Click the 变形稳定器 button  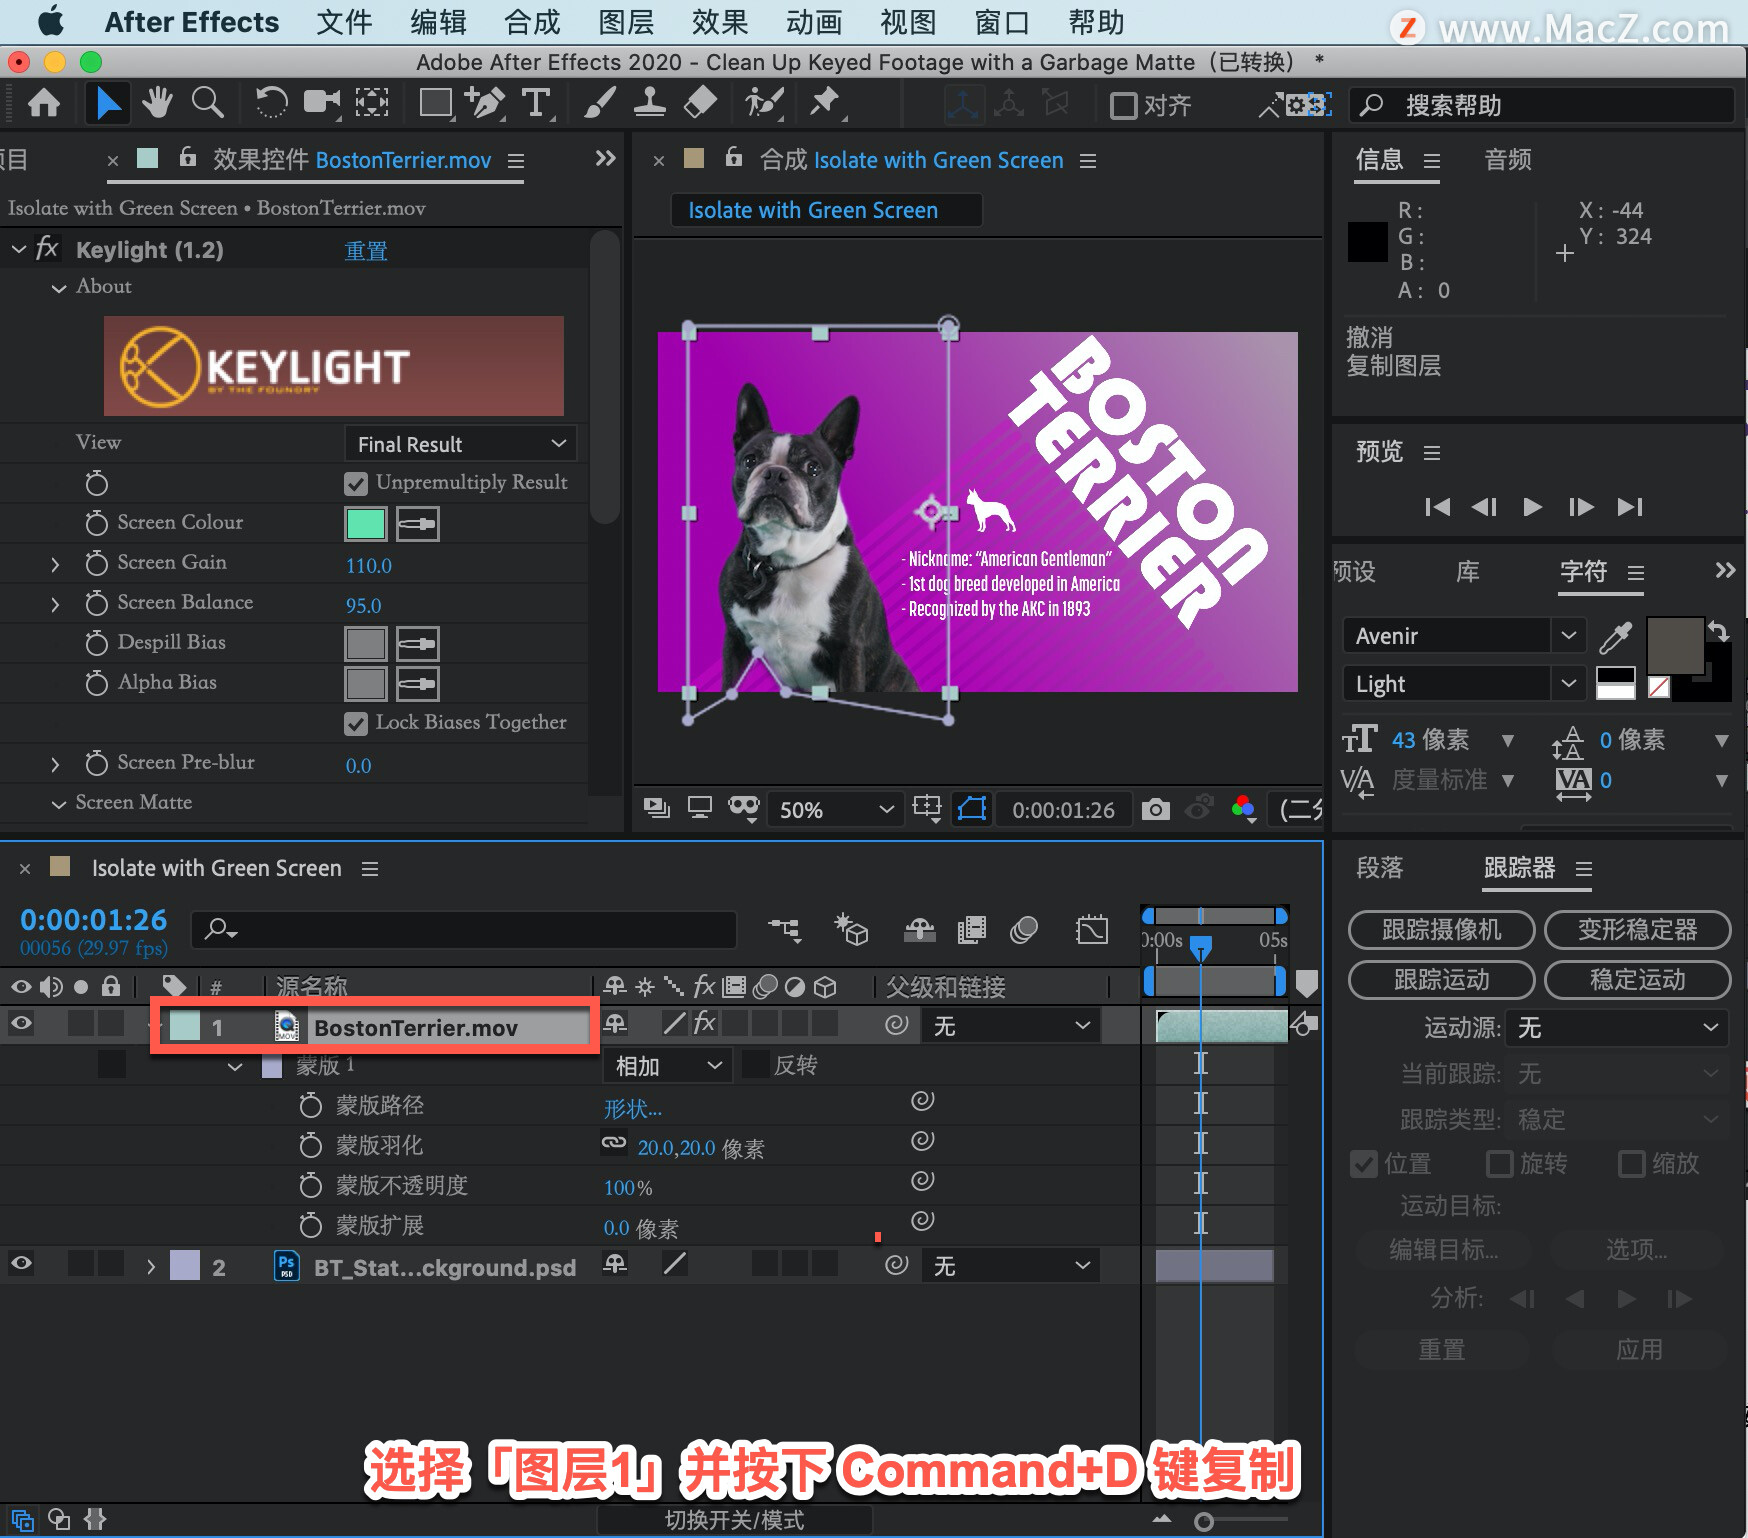pyautogui.click(x=1637, y=930)
